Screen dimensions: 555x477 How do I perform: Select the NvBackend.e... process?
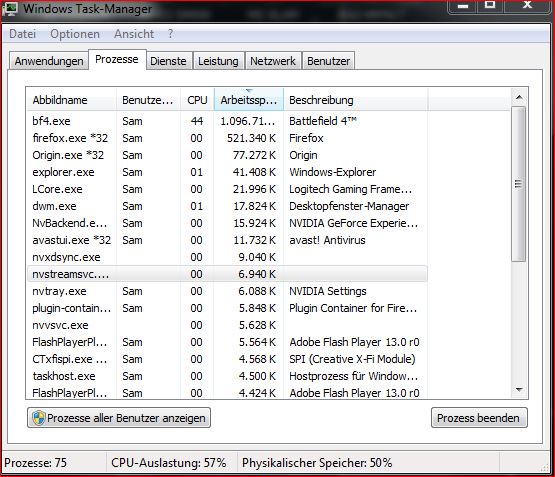click(x=227, y=223)
